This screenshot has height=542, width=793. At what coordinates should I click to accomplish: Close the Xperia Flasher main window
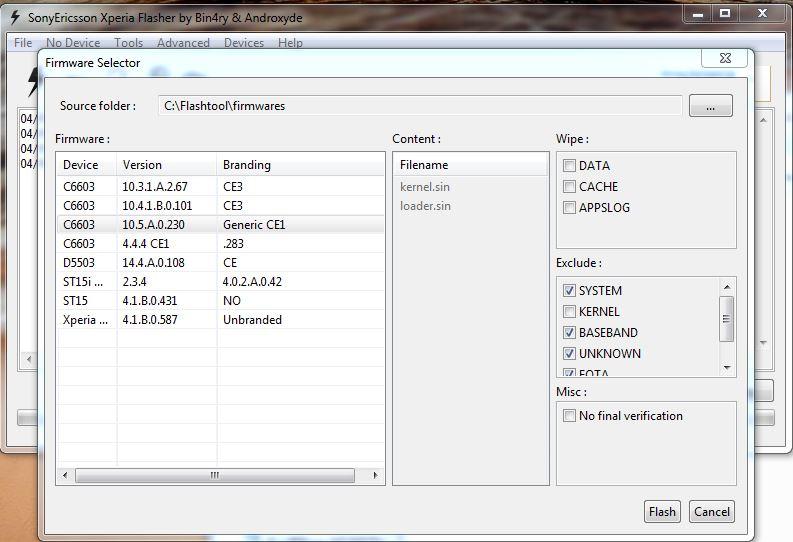click(x=763, y=14)
